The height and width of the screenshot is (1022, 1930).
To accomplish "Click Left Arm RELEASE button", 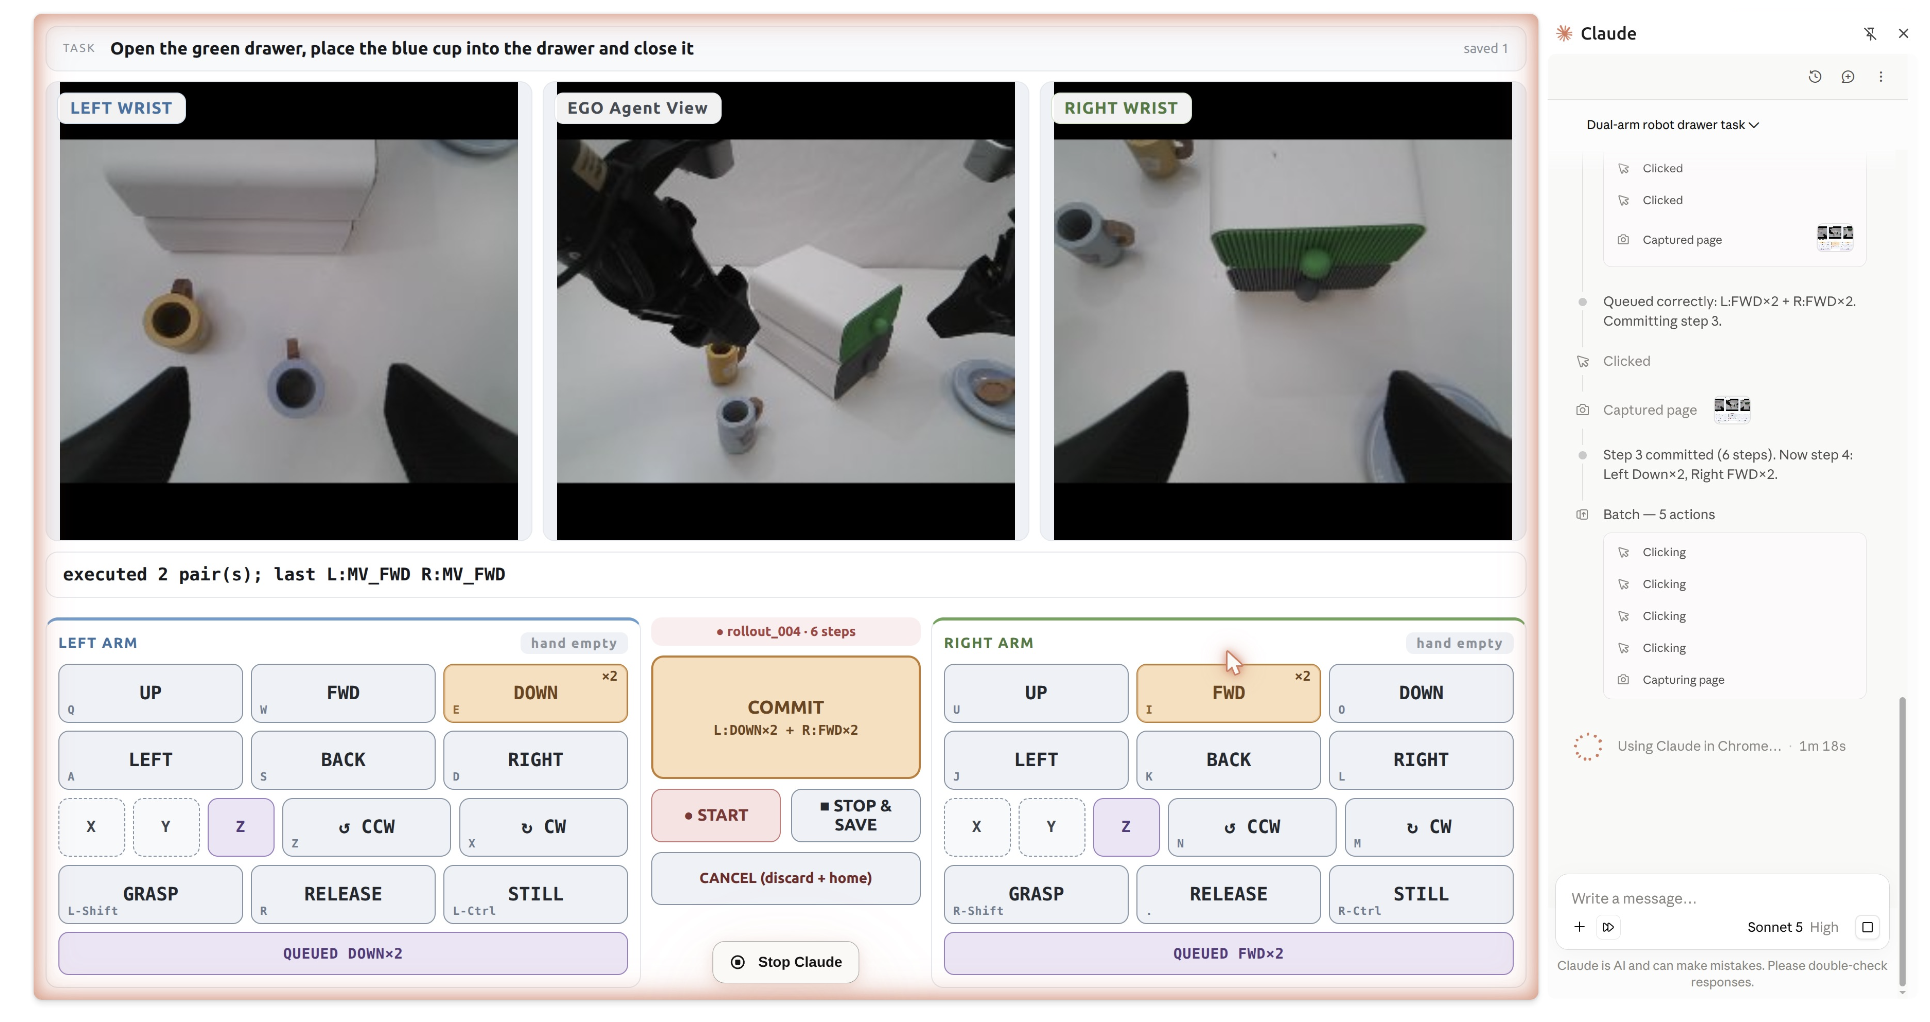I will click(x=343, y=894).
